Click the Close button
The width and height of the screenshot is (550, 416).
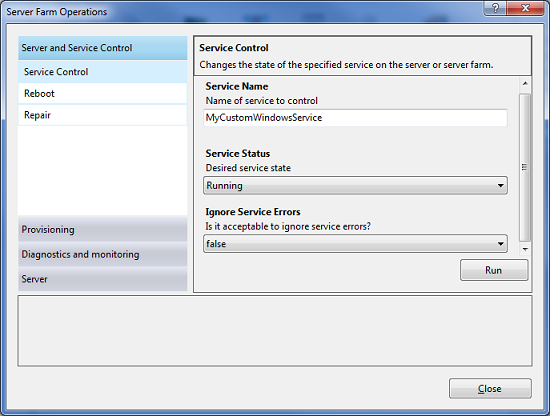(490, 388)
